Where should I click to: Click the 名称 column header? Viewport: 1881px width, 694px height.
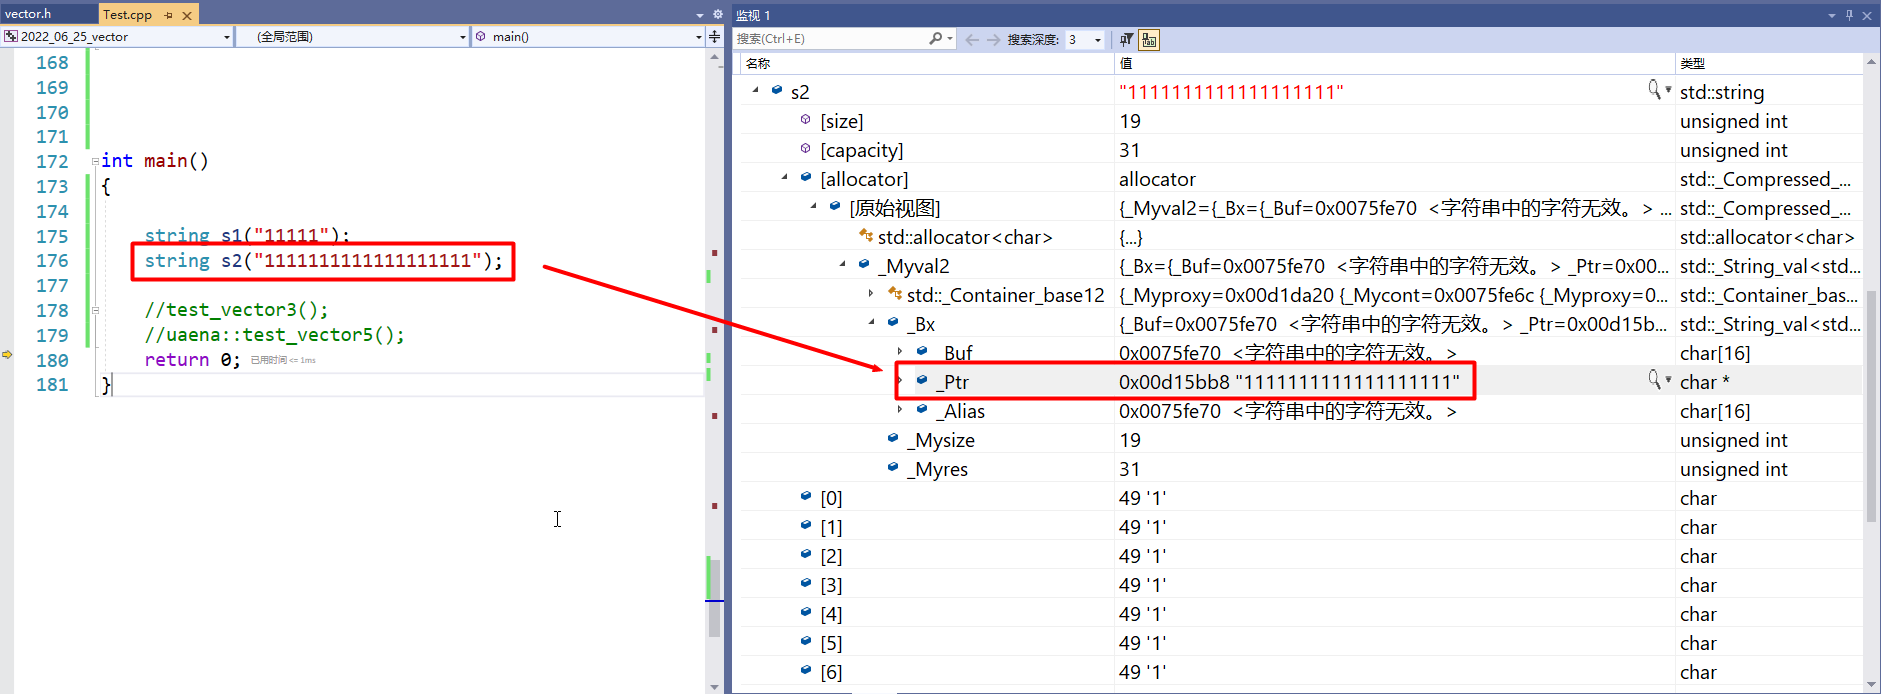pos(925,63)
